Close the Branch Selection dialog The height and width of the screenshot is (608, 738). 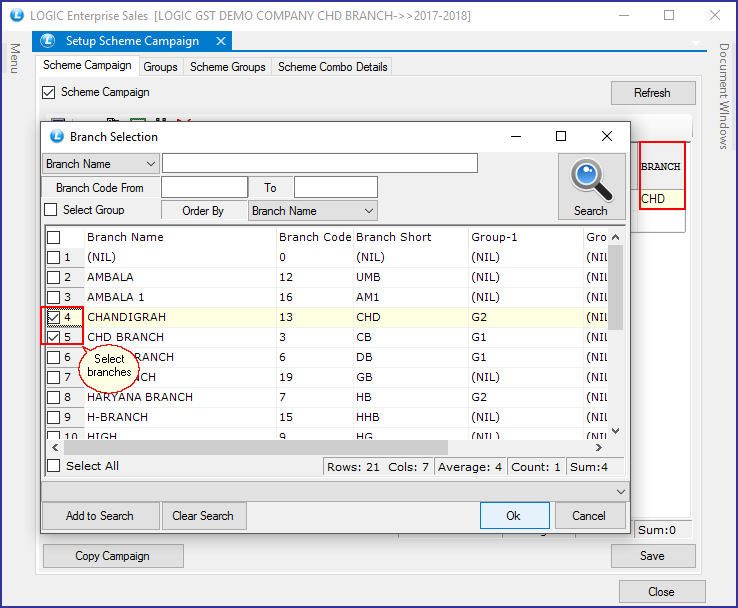[607, 136]
